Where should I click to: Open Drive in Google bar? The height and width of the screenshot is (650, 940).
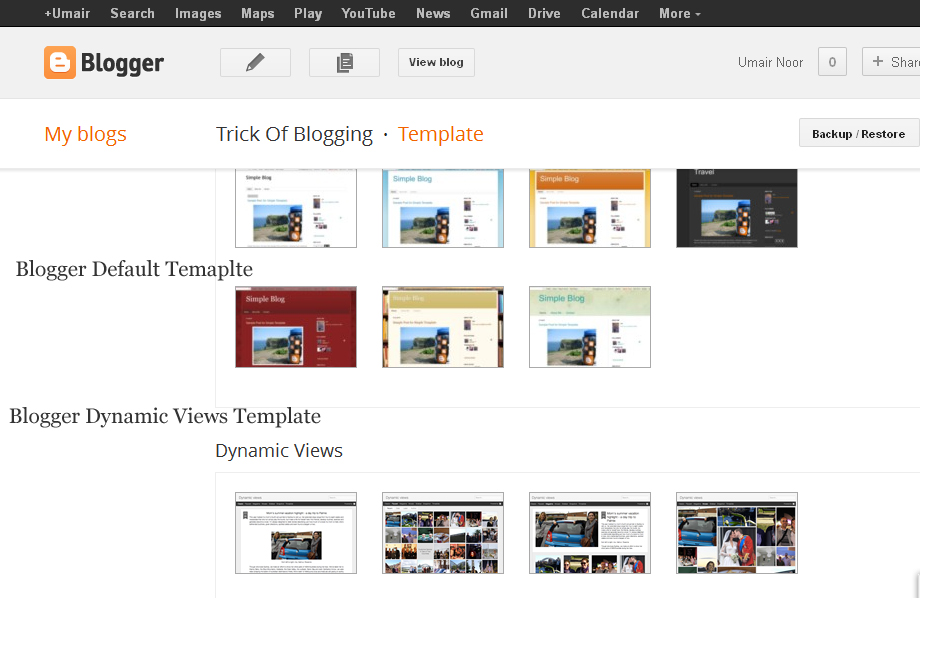pos(544,13)
